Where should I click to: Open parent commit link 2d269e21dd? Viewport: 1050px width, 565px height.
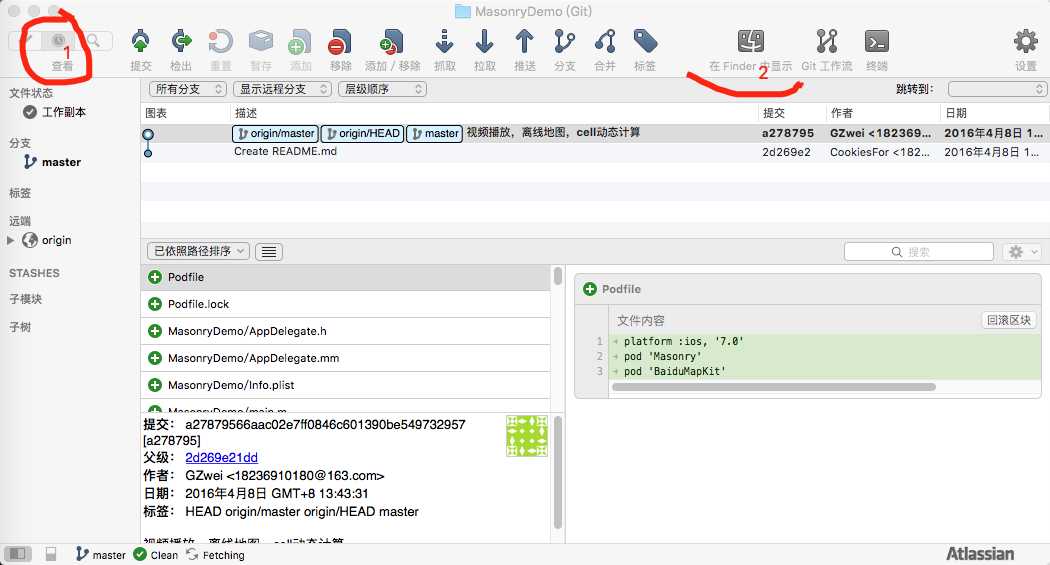222,457
